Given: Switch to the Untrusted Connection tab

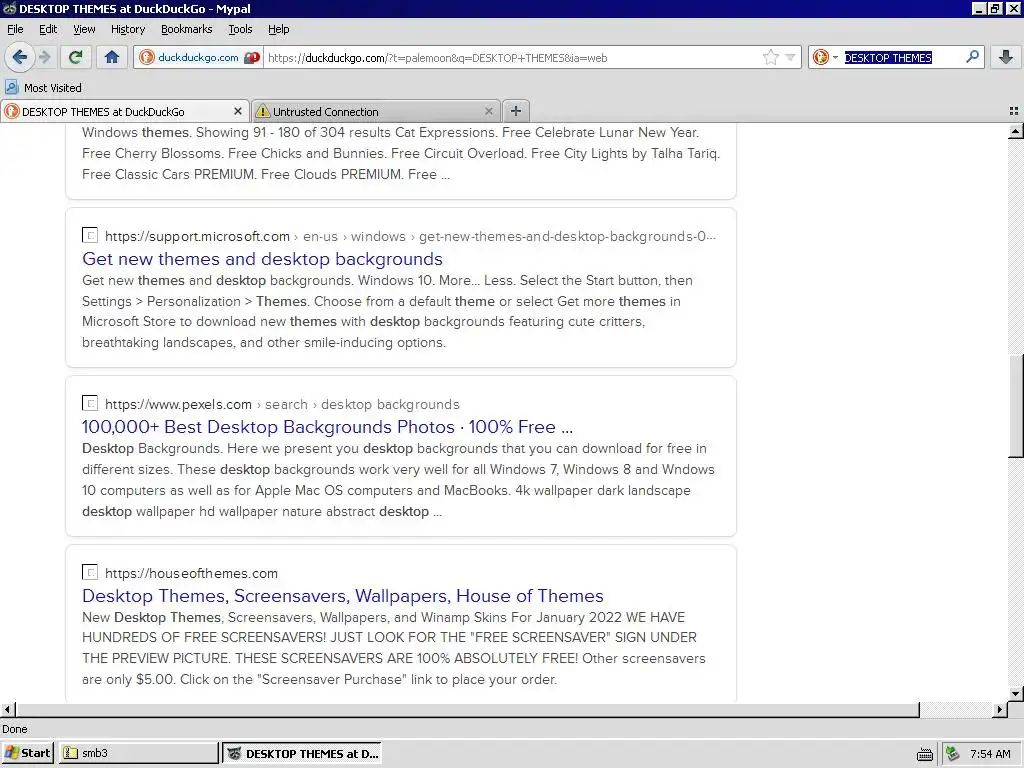Looking at the screenshot, I should tap(375, 112).
